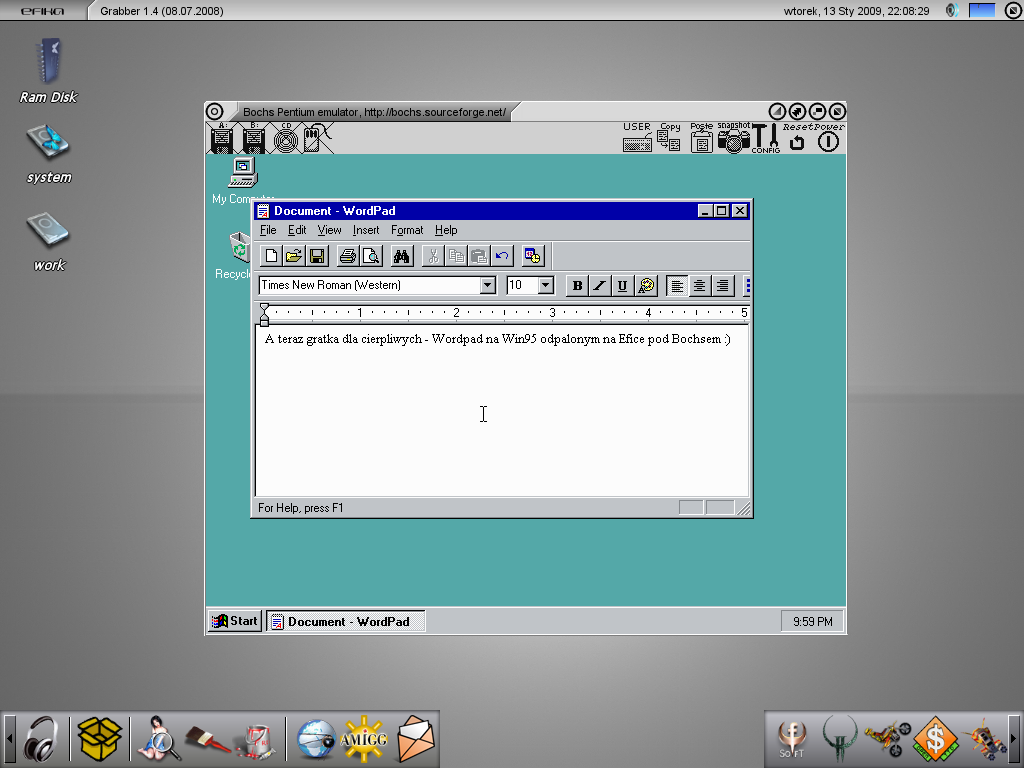Open the Edit menu

[x=296, y=230]
